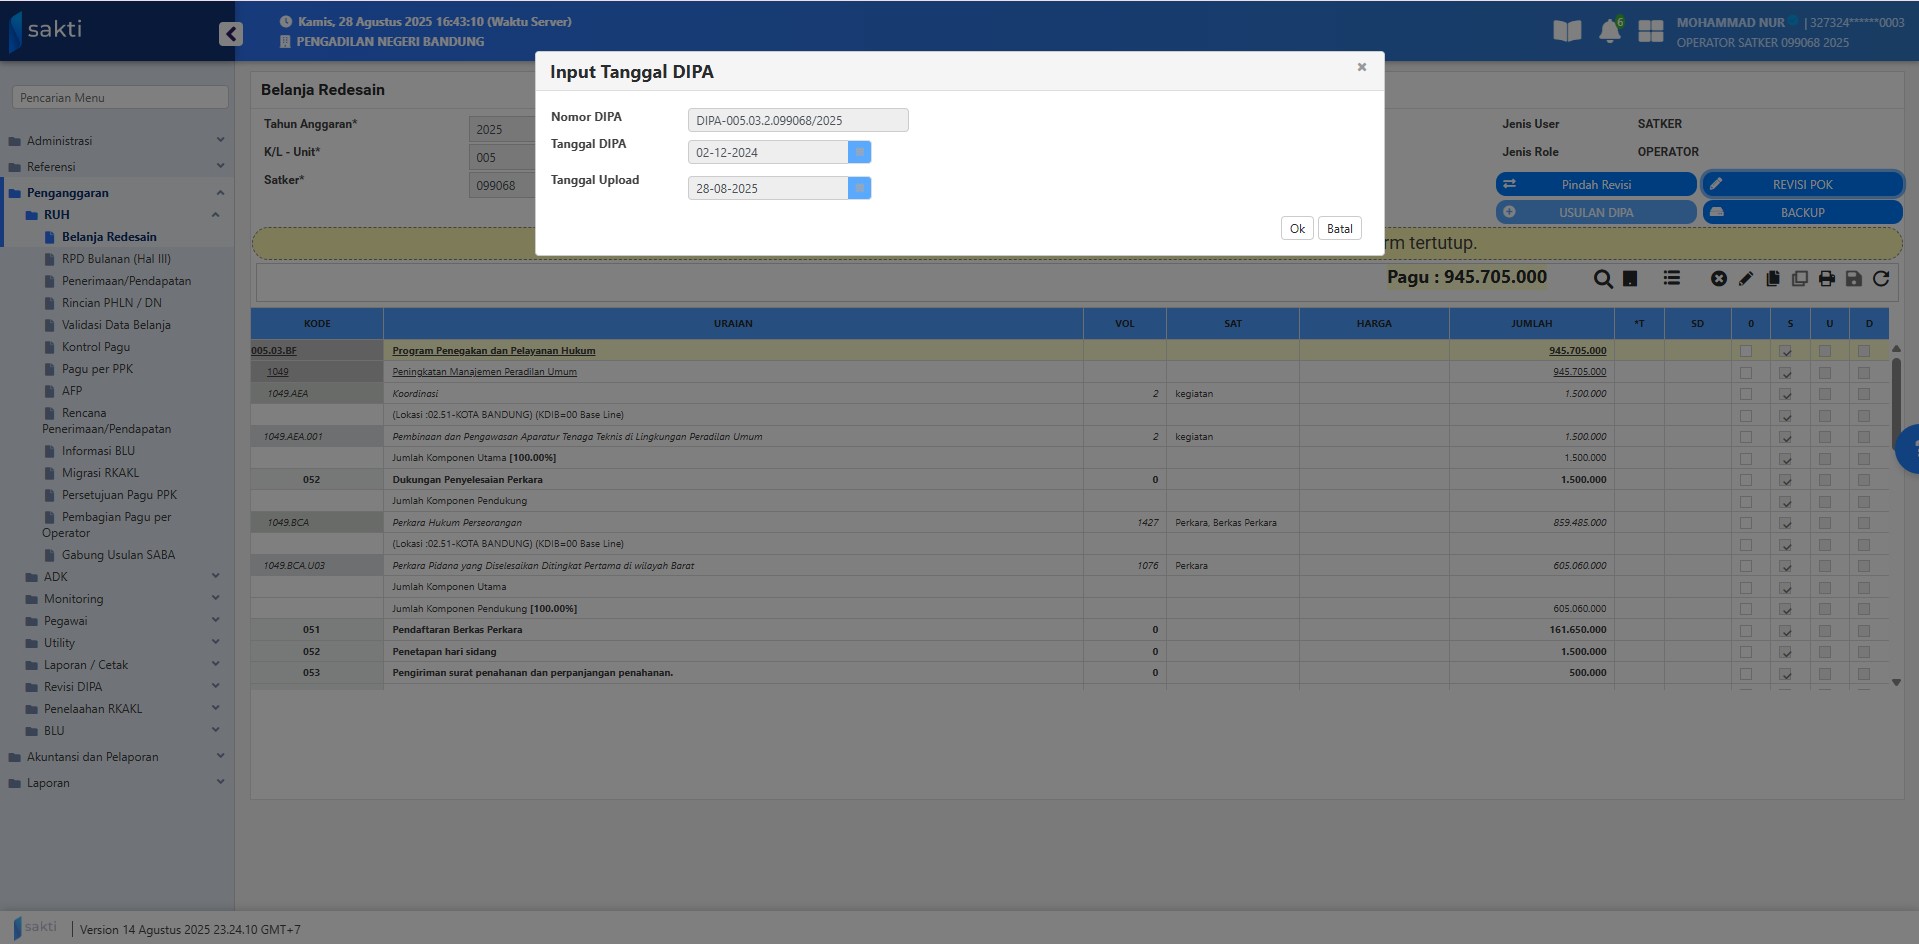Open Tanggal Upload calendar picker
The height and width of the screenshot is (944, 1919).
click(859, 188)
